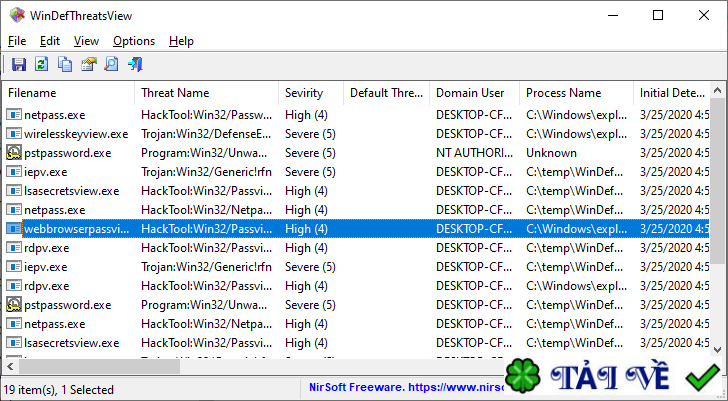
Task: Click the icon of netpass.exe with HackTool:Win32/Passw... threat
Action: click(x=14, y=115)
